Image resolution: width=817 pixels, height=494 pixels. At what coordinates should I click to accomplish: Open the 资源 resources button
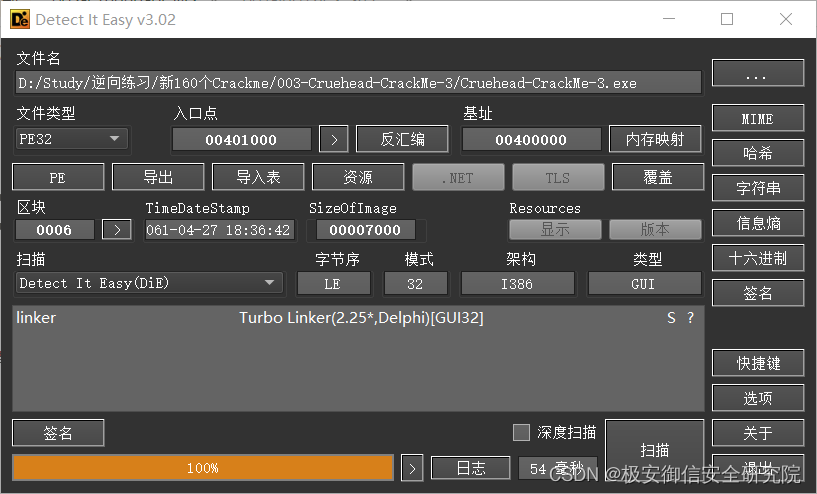tap(358, 177)
